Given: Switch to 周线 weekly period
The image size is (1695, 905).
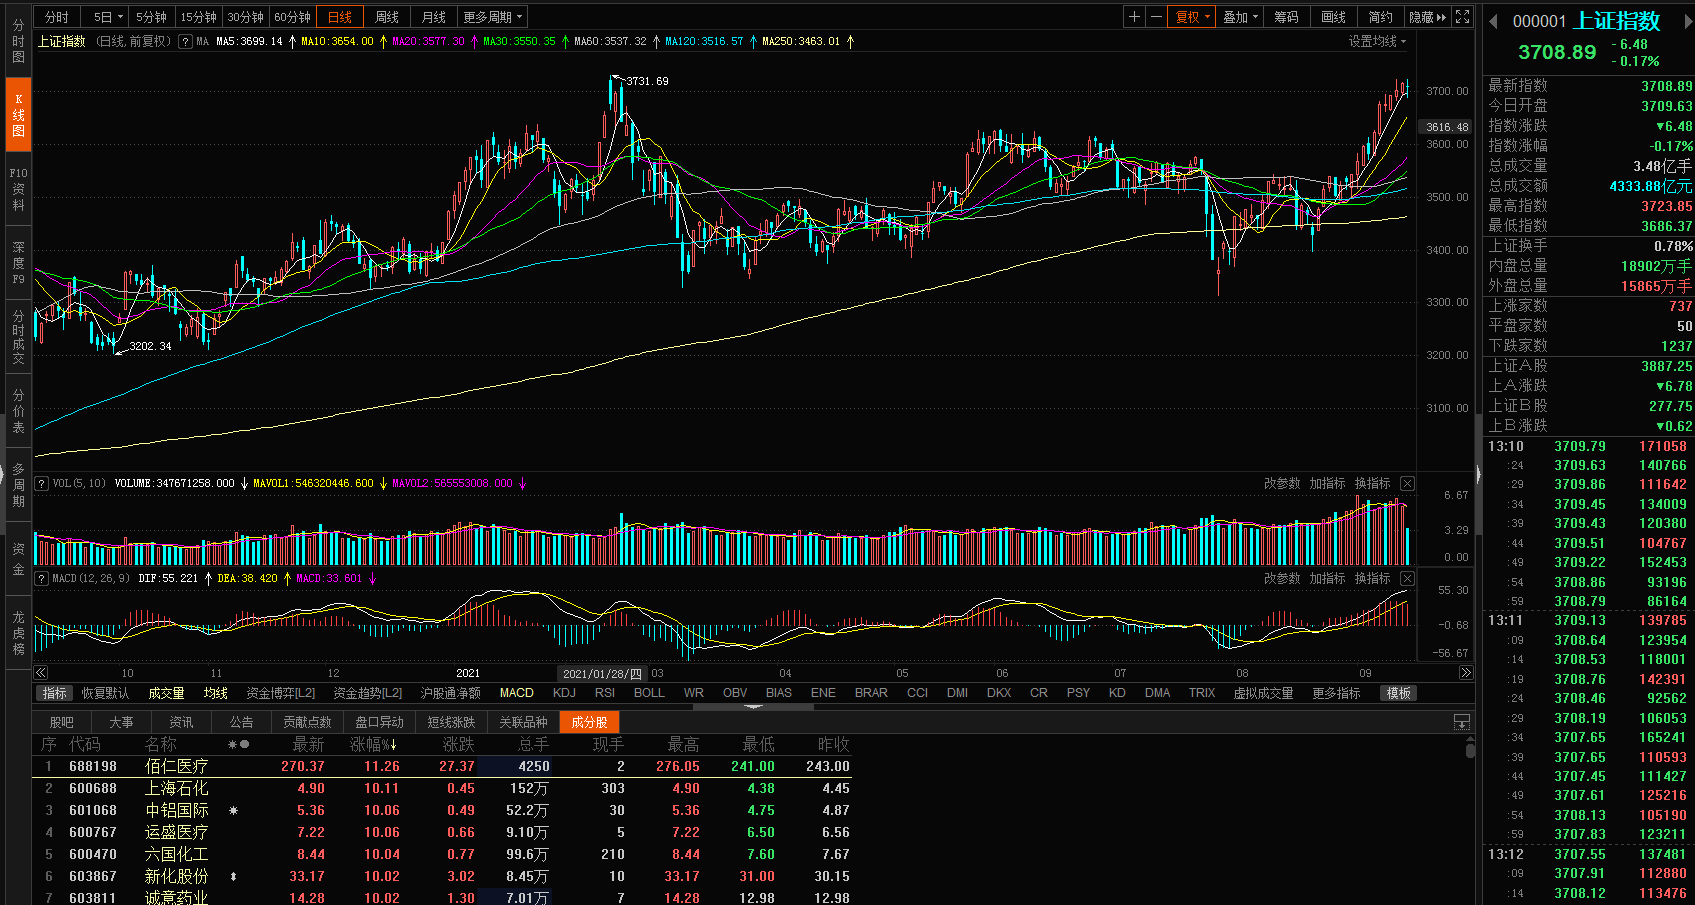Looking at the screenshot, I should pos(387,17).
